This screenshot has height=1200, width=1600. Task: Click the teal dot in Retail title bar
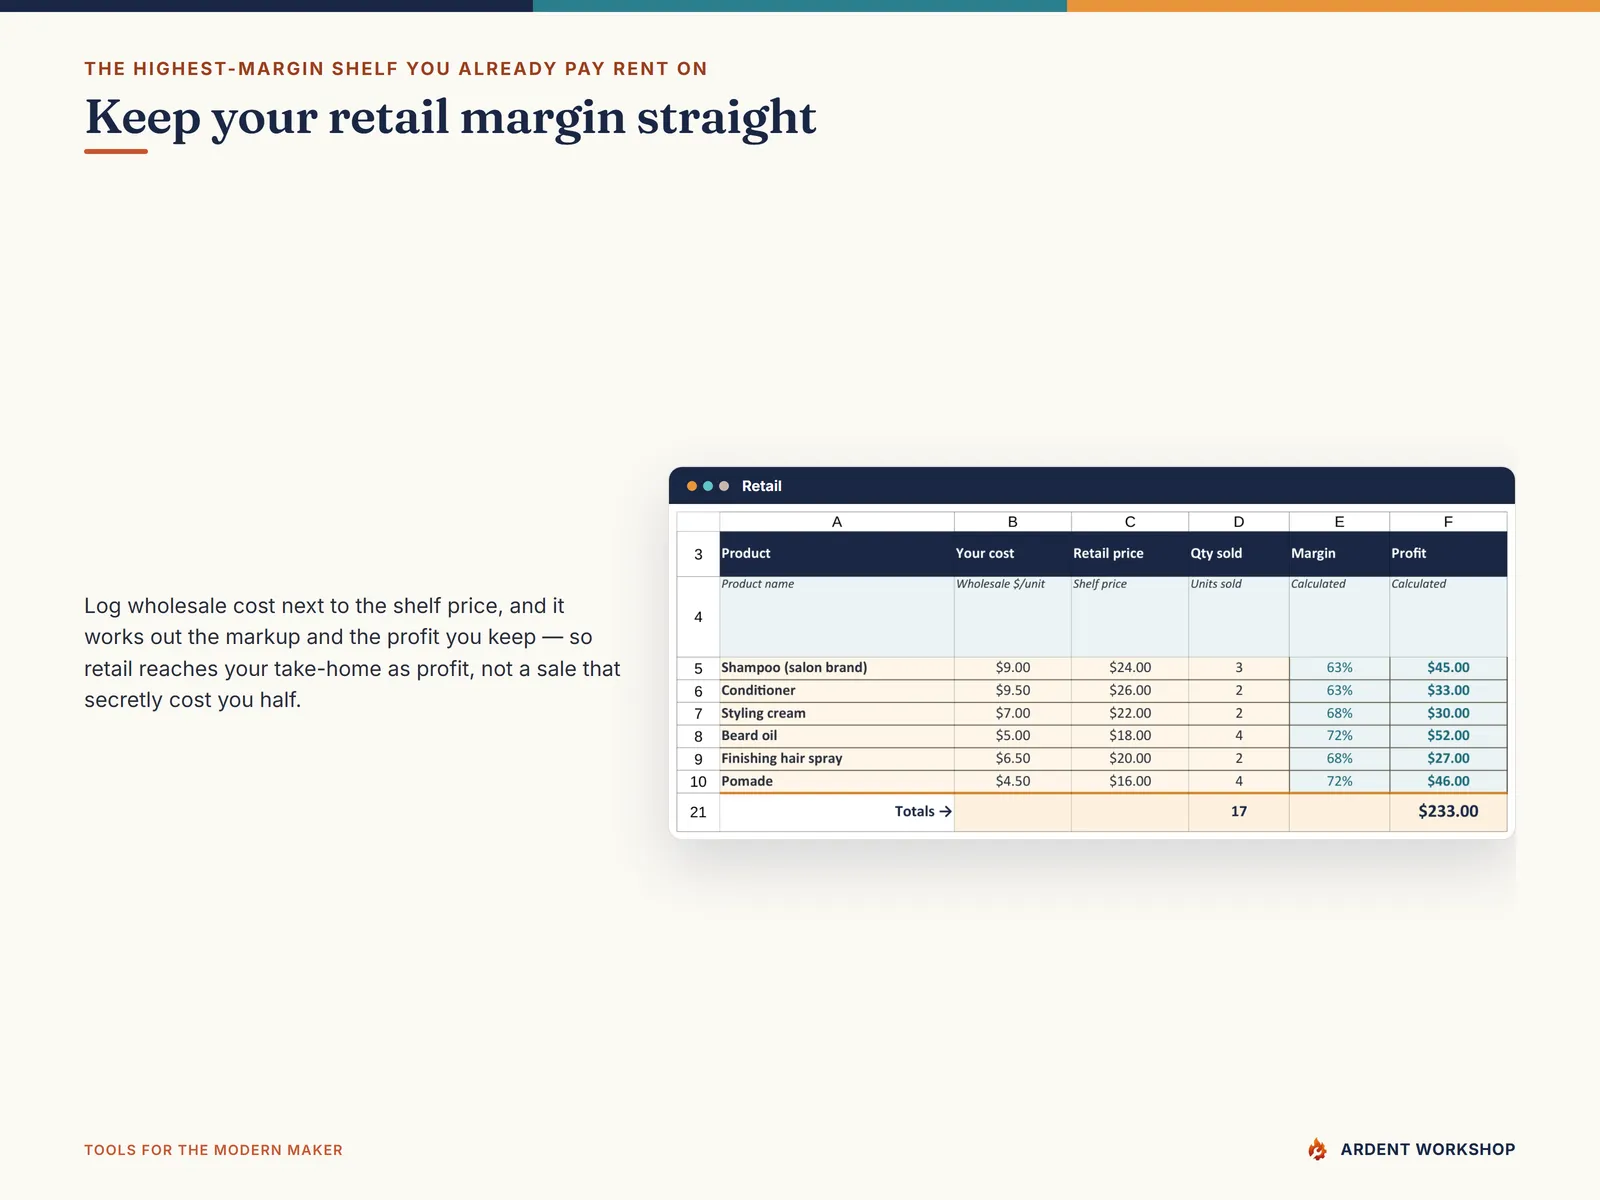point(708,486)
